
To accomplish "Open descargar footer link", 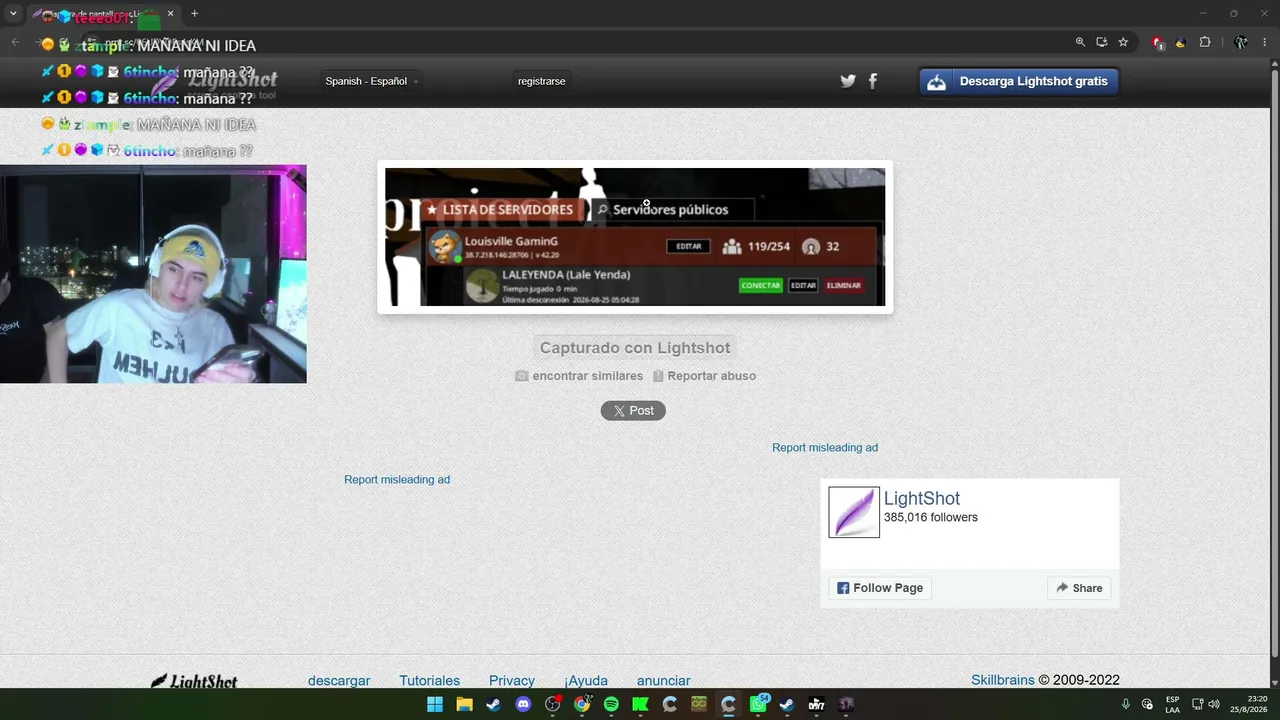I will coord(339,681).
